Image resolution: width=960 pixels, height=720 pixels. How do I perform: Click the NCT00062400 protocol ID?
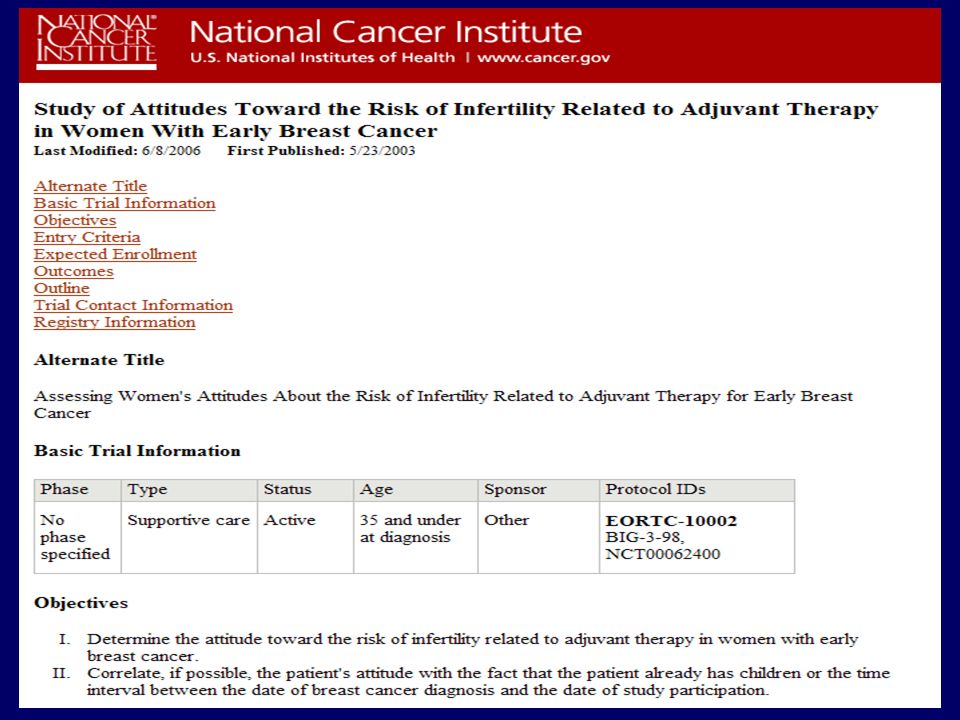coord(662,555)
